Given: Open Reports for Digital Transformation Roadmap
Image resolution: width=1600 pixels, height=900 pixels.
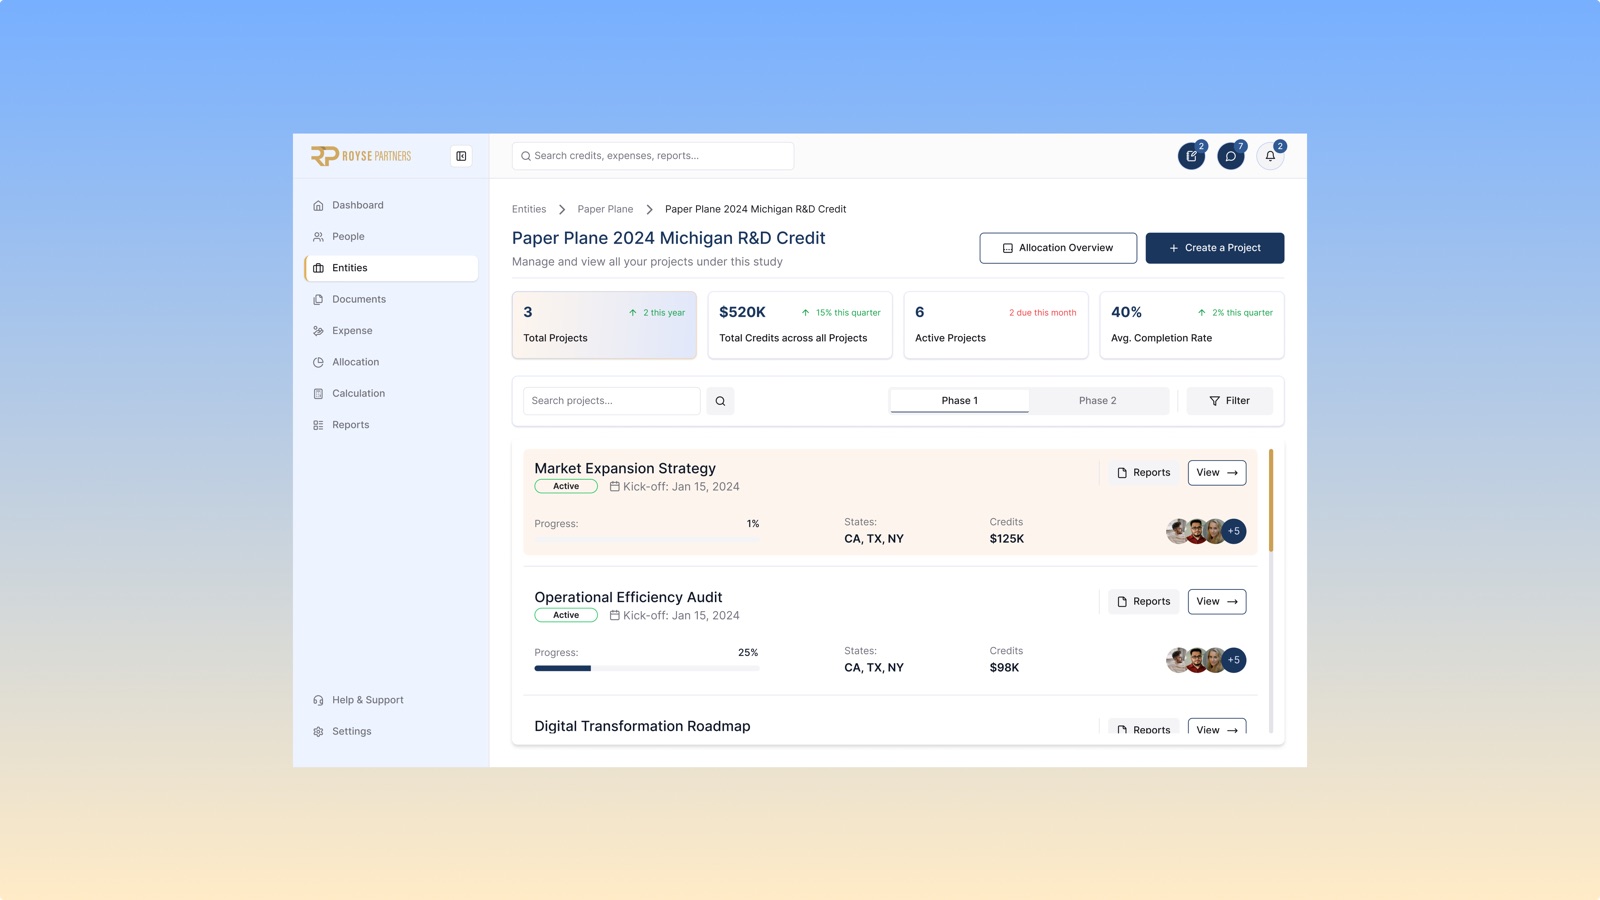Looking at the screenshot, I should [x=1143, y=728].
